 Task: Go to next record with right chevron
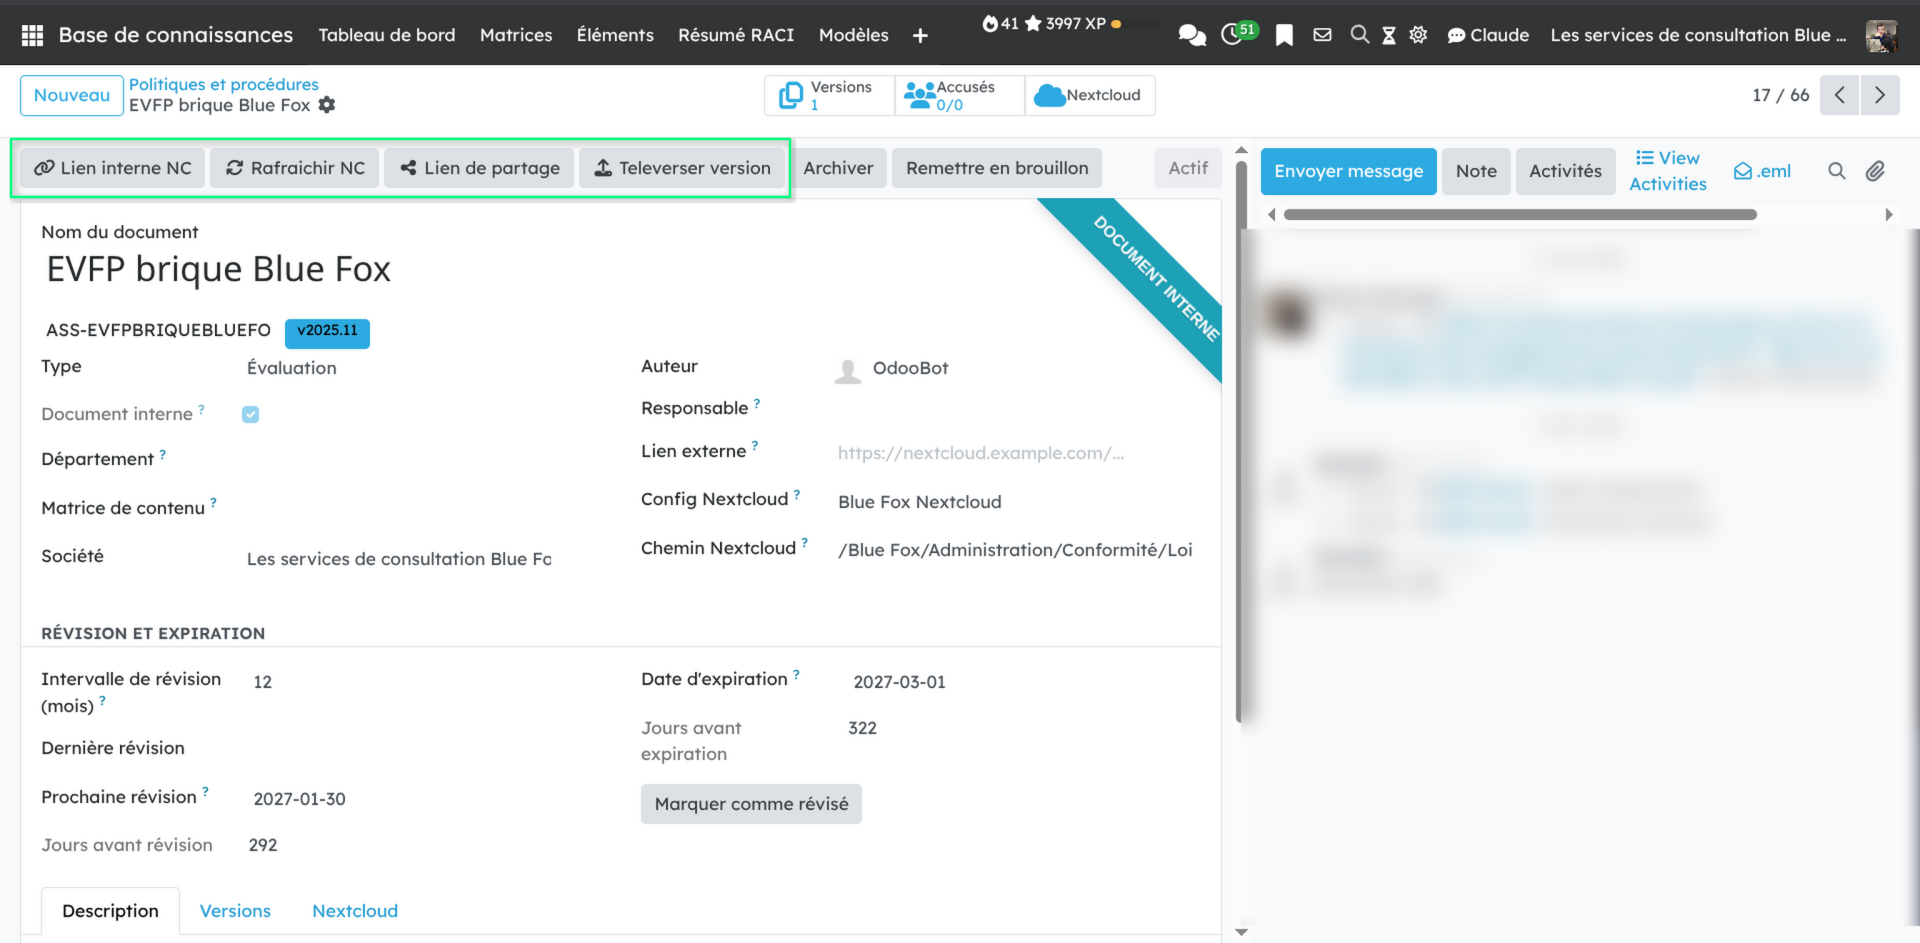[1880, 95]
